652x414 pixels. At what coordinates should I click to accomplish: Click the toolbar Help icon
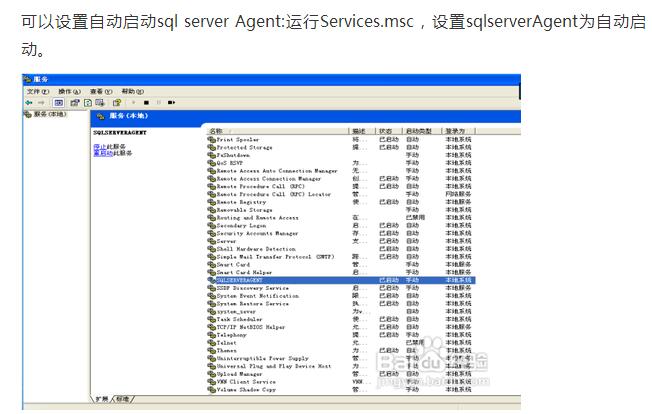point(116,102)
